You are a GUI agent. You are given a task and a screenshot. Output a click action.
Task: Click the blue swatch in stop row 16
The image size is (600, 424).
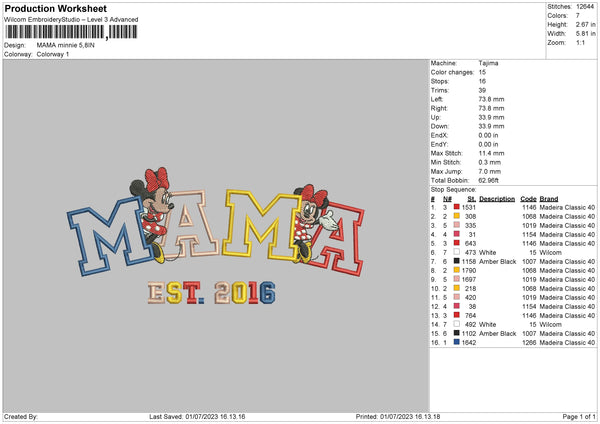point(457,342)
